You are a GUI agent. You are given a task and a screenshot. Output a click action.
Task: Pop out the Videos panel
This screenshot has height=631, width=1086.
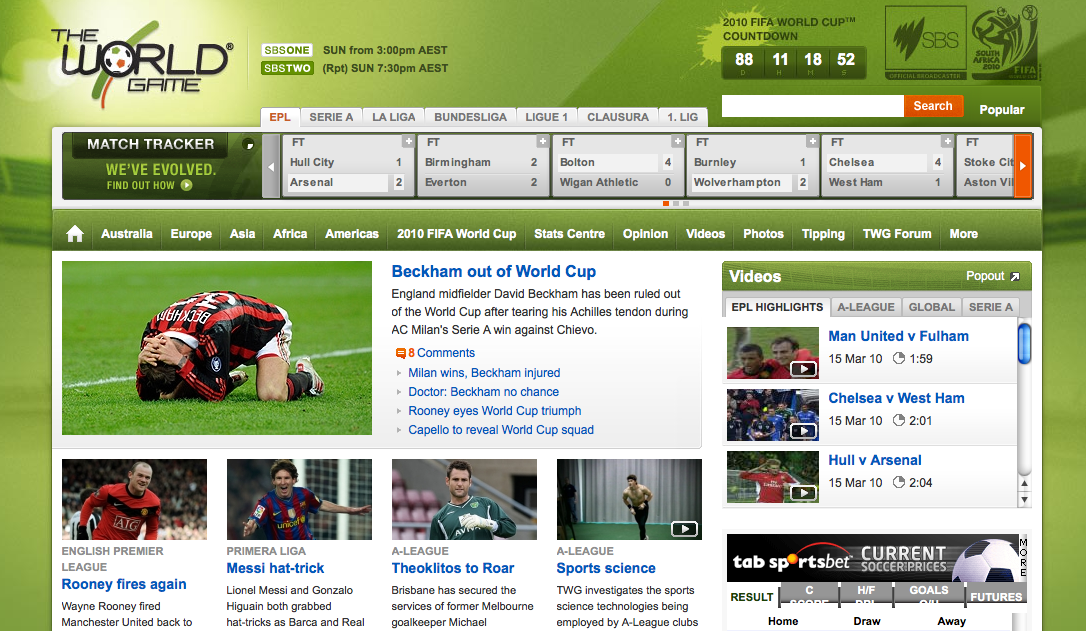click(x=992, y=276)
